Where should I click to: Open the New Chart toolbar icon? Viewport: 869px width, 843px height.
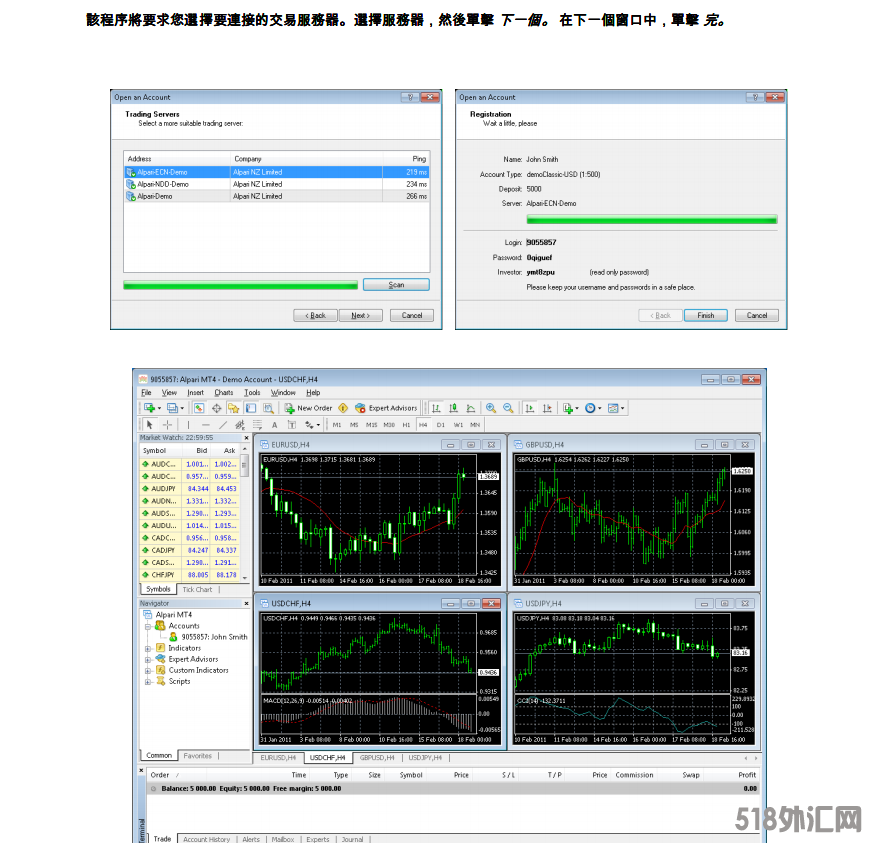[x=149, y=408]
